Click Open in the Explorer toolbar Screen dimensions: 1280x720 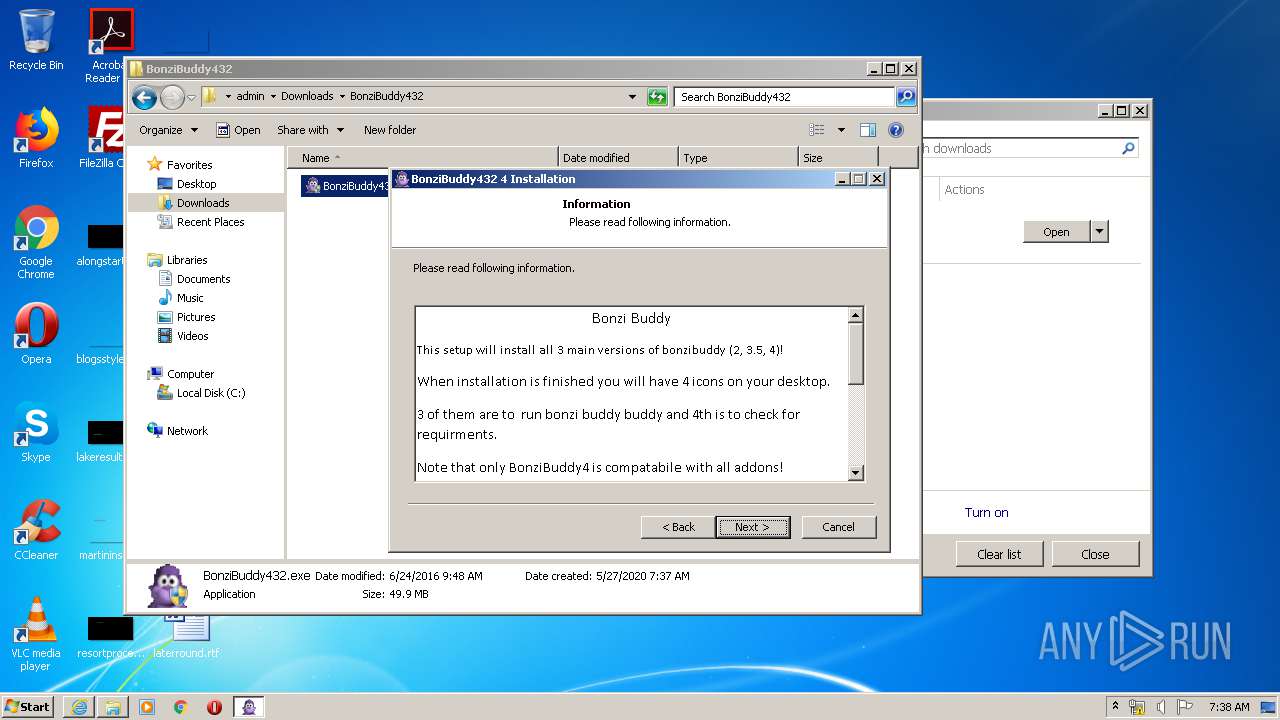point(238,130)
